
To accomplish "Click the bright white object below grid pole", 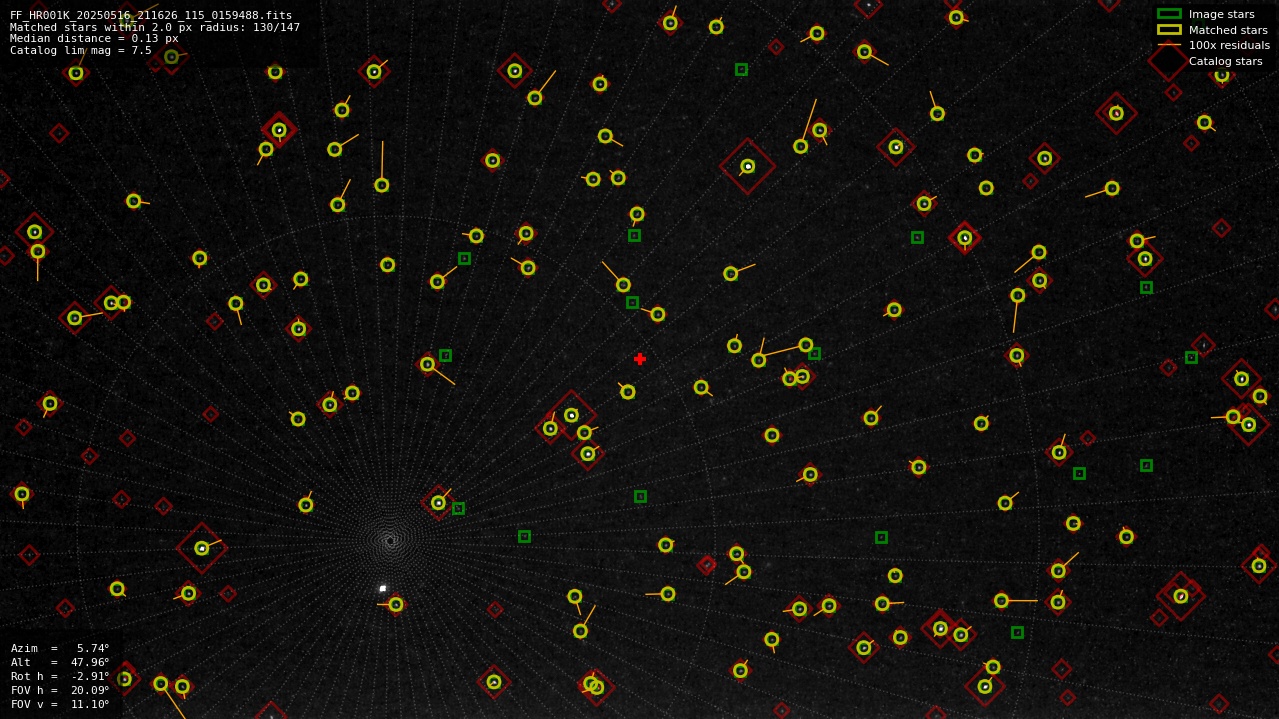I will click(x=382, y=589).
